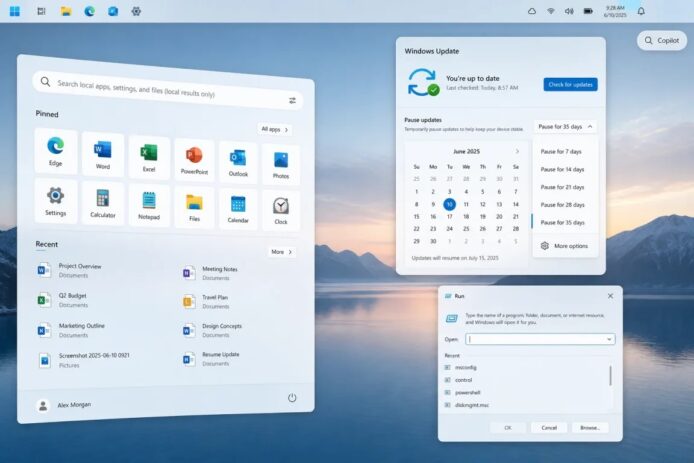
Task: Launch Word from the pinned grid
Action: point(103,154)
